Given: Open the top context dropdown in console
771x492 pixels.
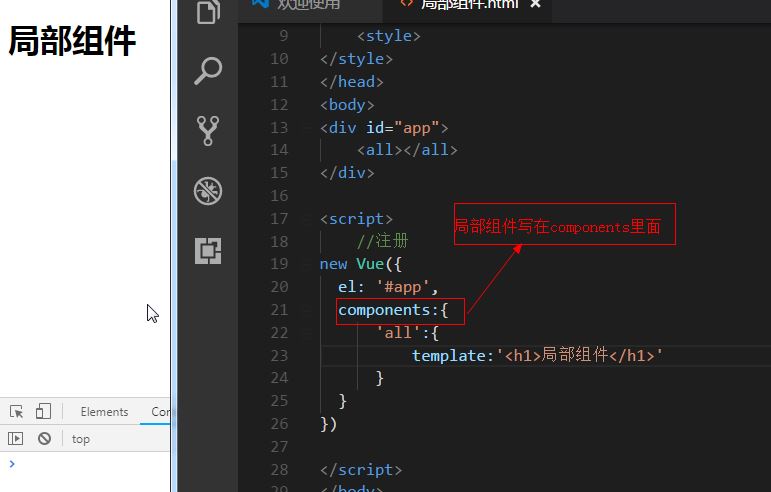Looking at the screenshot, I should [x=81, y=439].
